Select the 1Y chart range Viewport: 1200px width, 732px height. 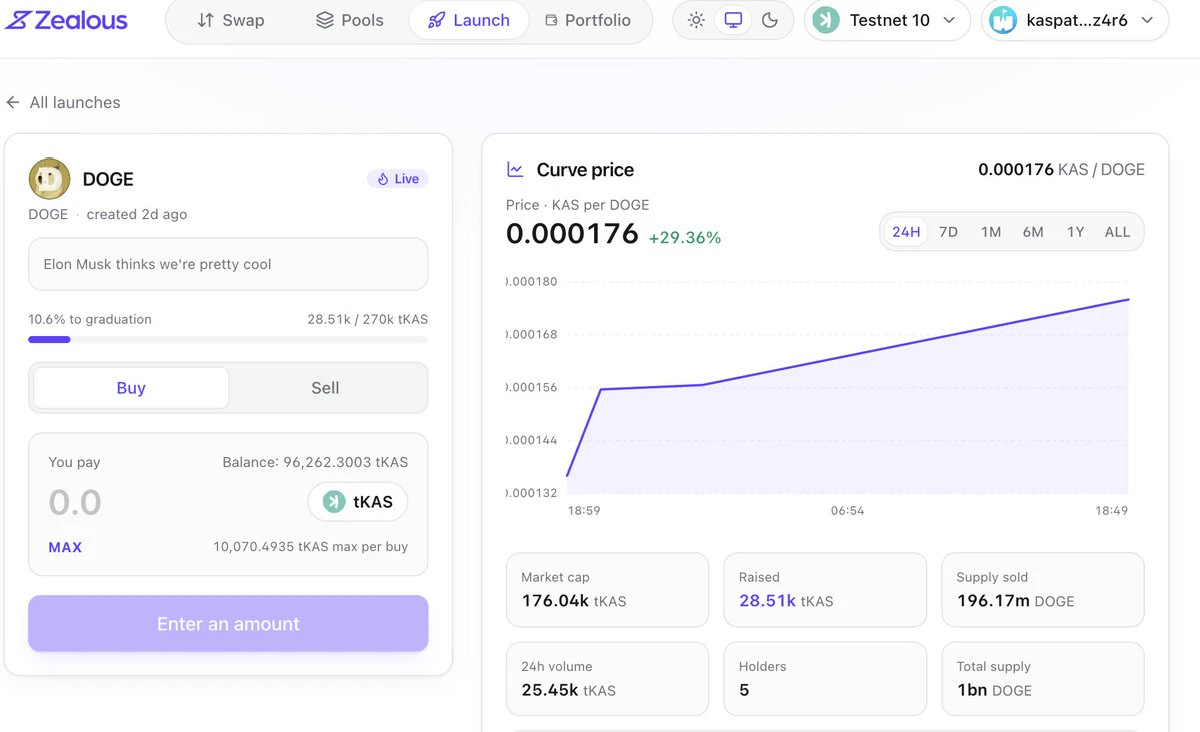coord(1075,232)
